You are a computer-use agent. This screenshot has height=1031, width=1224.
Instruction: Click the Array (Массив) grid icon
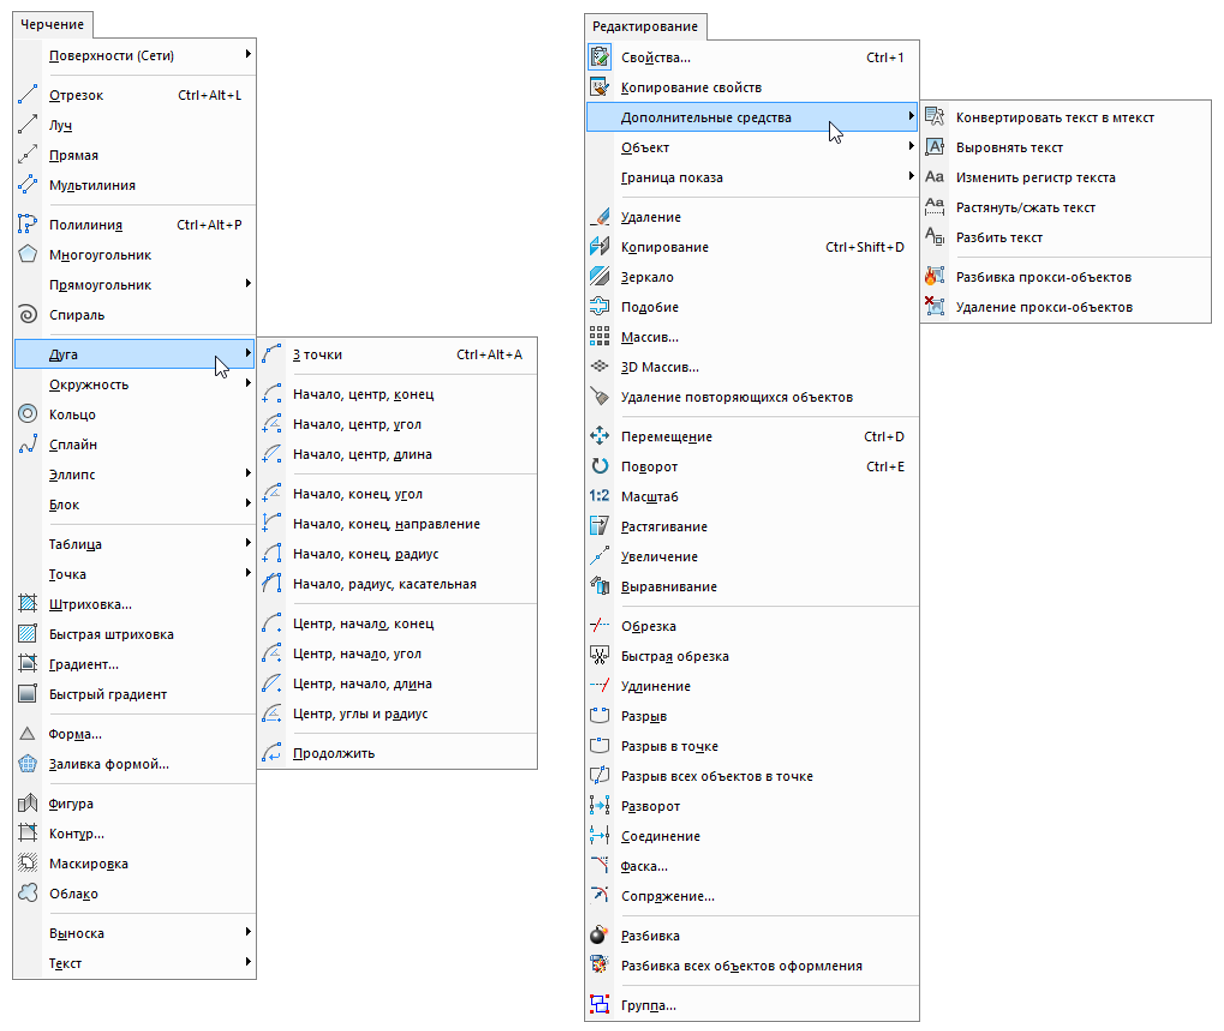tap(599, 337)
